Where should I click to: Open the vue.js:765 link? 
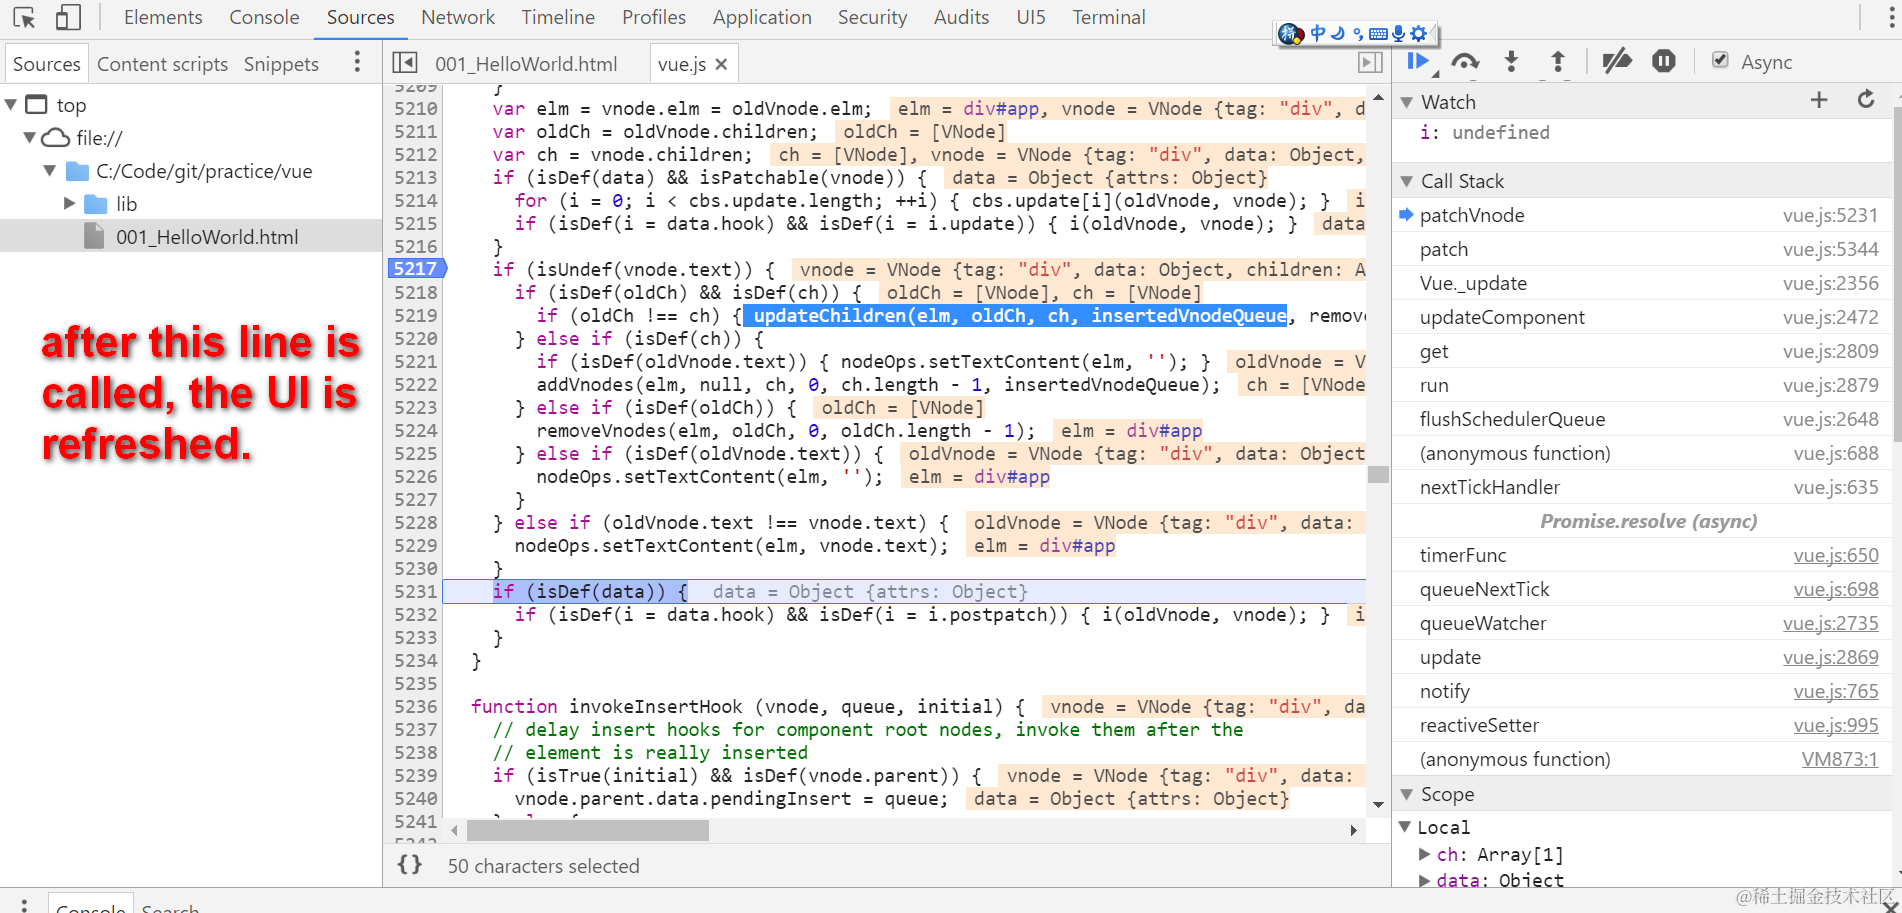click(x=1836, y=691)
